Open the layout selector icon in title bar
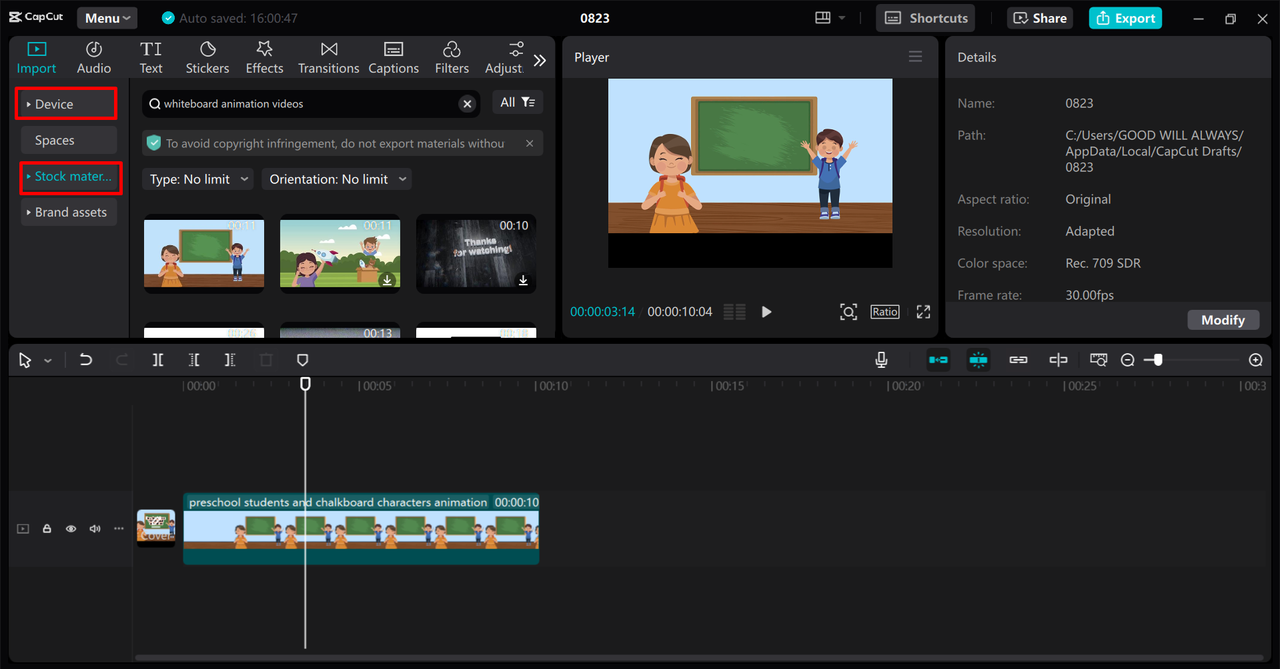This screenshot has width=1280, height=669. coord(823,18)
